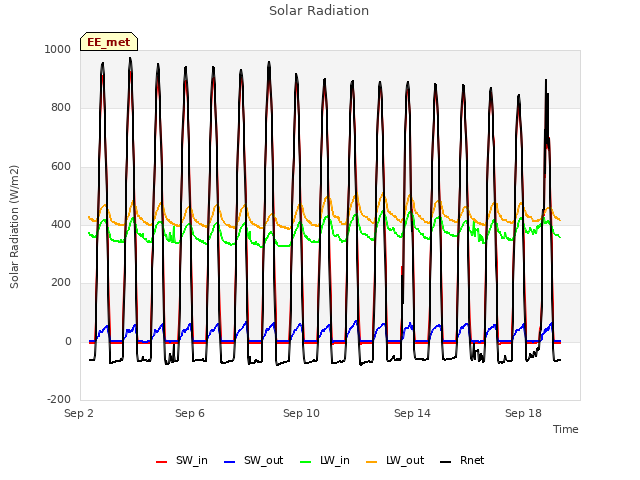Click the 800 y-axis label

61,108
